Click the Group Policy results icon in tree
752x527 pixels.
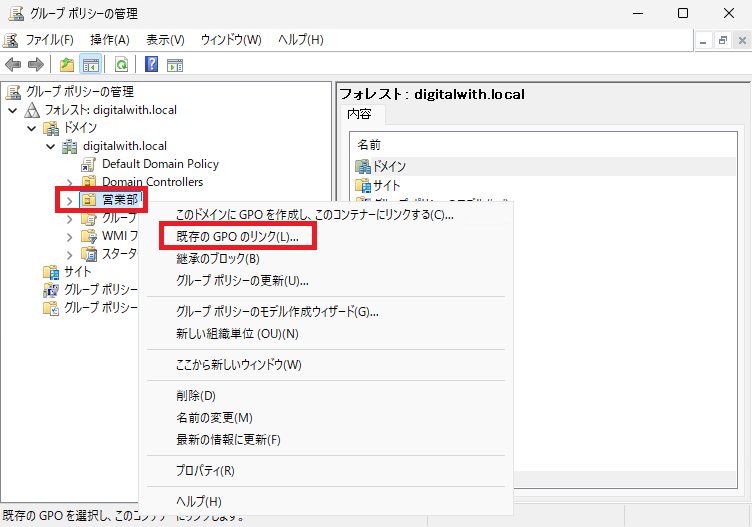[51, 308]
